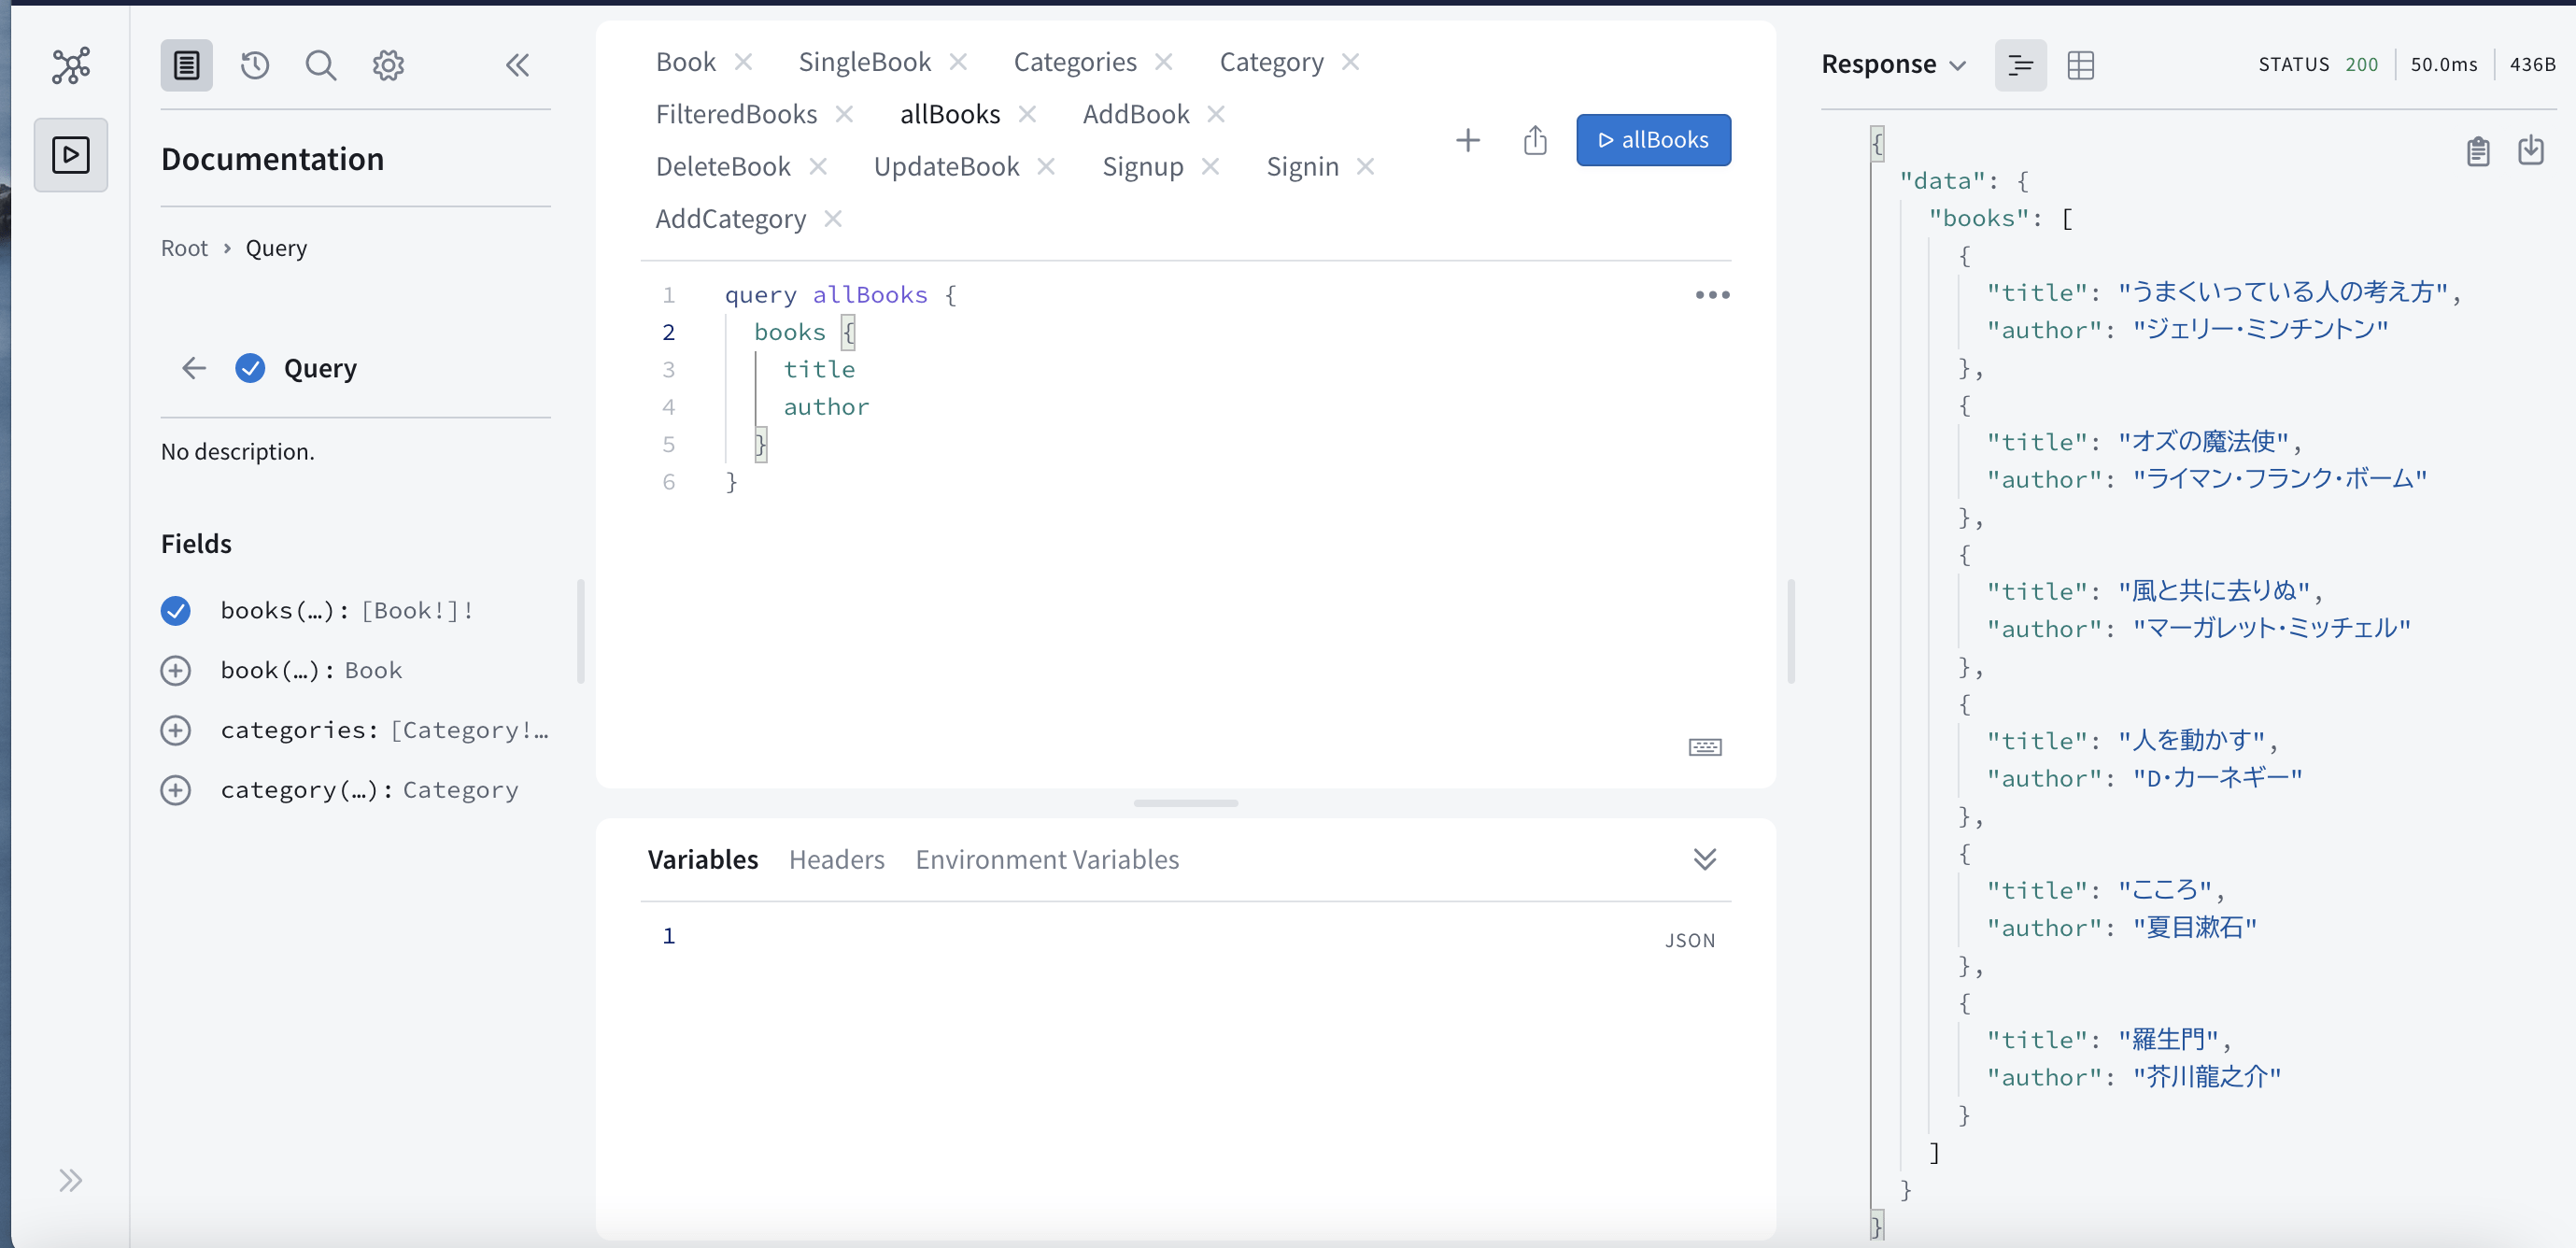Close the SingleBook tab
Screen dimensions: 2576x1248
point(958,62)
